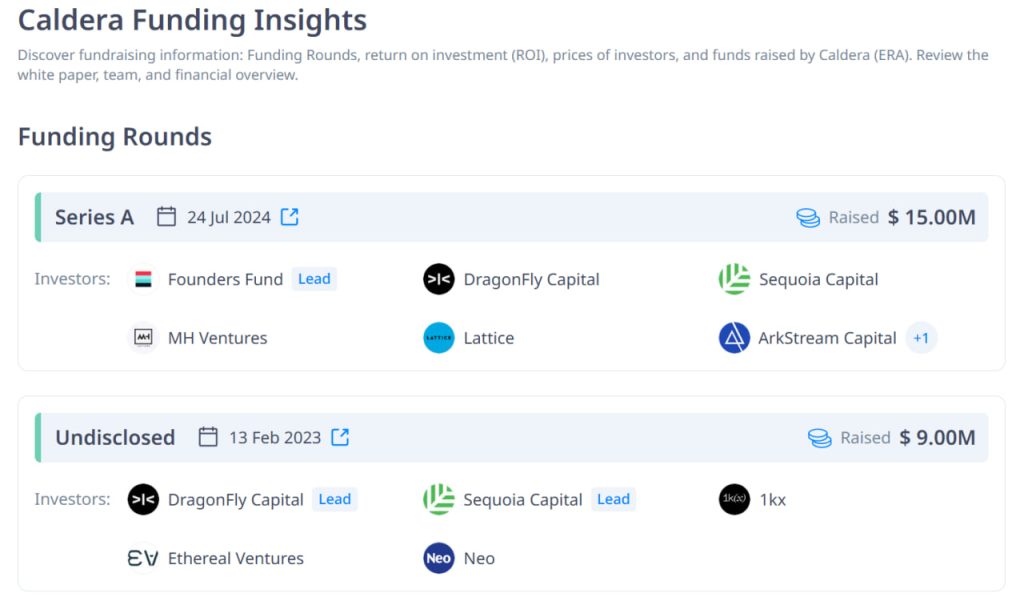
Task: Expand the +1 more investors badge
Action: (921, 338)
